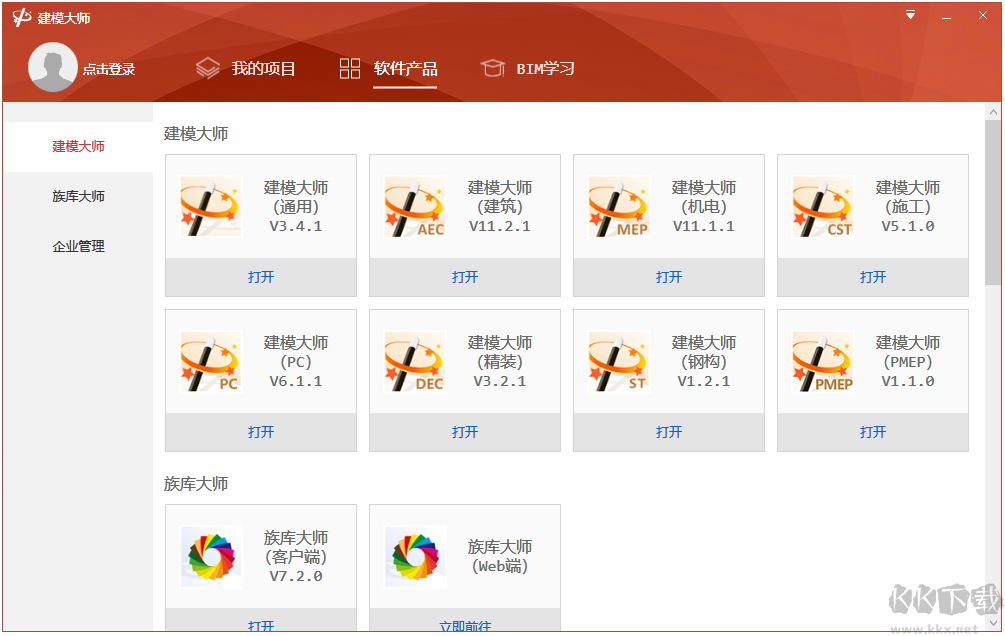Image resolution: width=1005 pixels, height=636 pixels.
Task: Click the scrollbar up arrow
Action: click(x=993, y=112)
